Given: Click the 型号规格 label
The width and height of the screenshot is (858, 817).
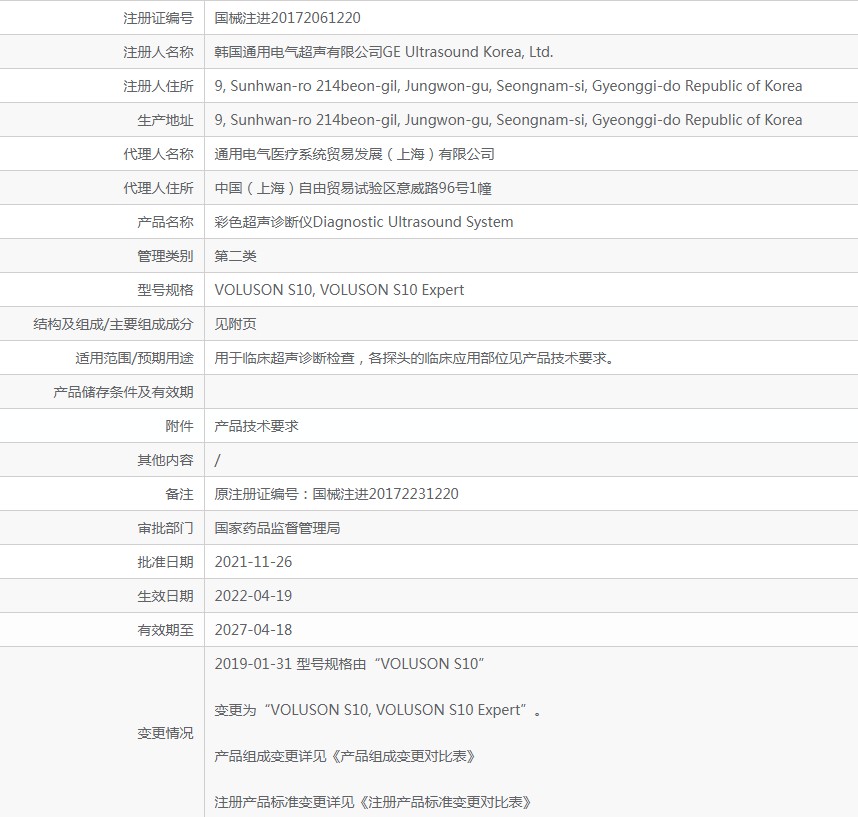Looking at the screenshot, I should 165,290.
